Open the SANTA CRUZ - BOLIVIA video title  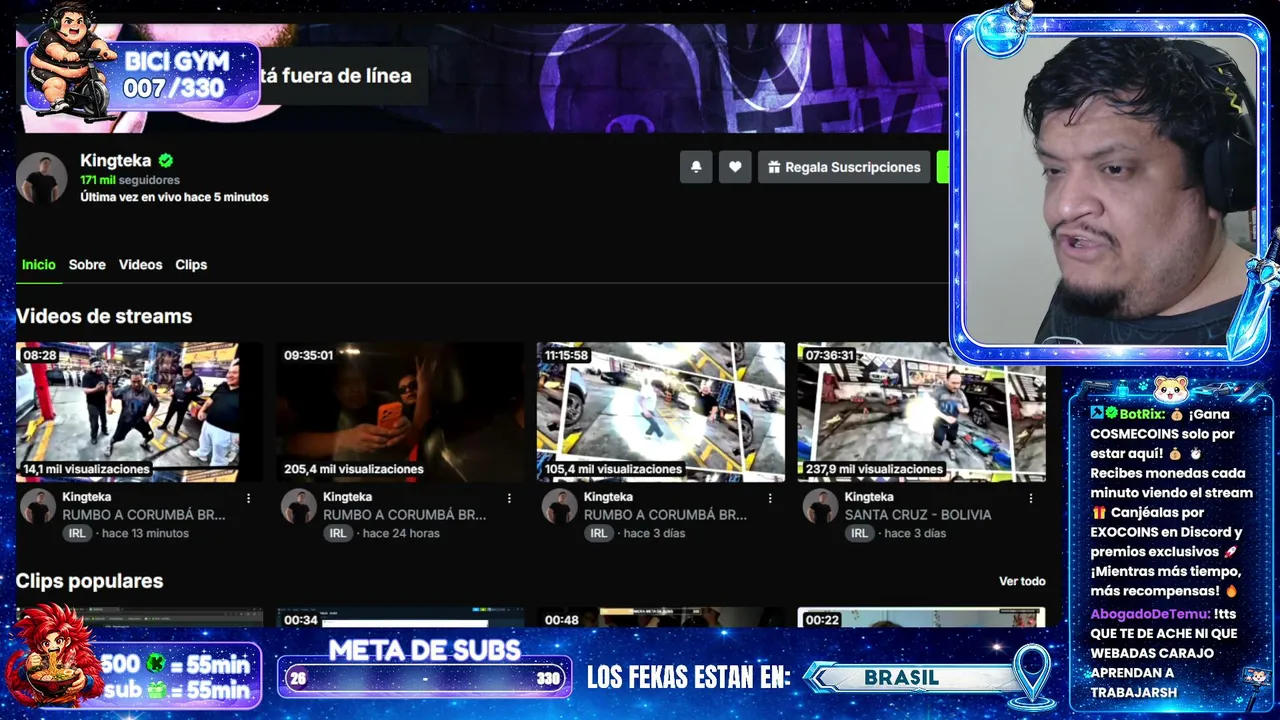pos(918,515)
